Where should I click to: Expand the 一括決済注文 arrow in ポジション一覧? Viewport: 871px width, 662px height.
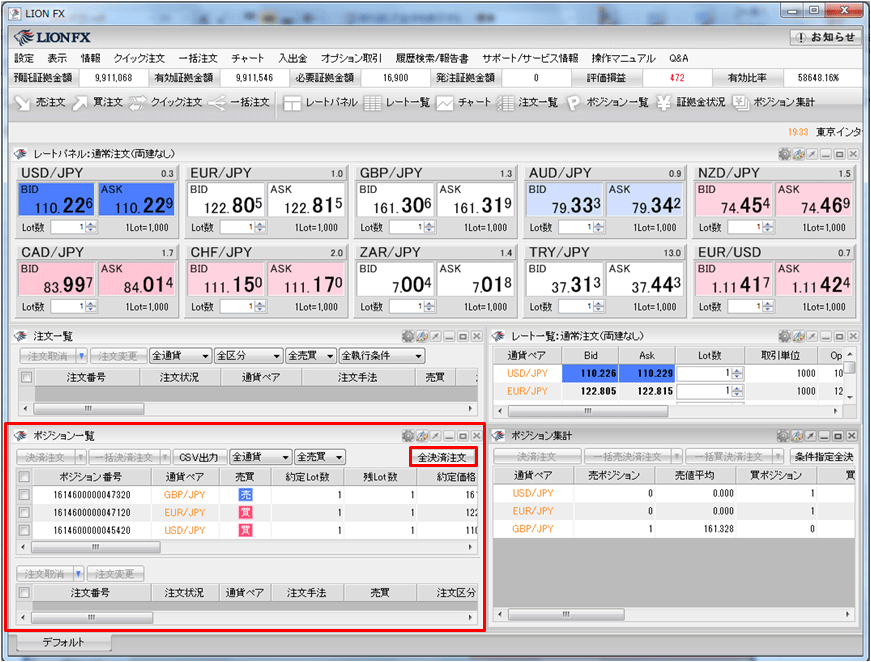coord(165,457)
